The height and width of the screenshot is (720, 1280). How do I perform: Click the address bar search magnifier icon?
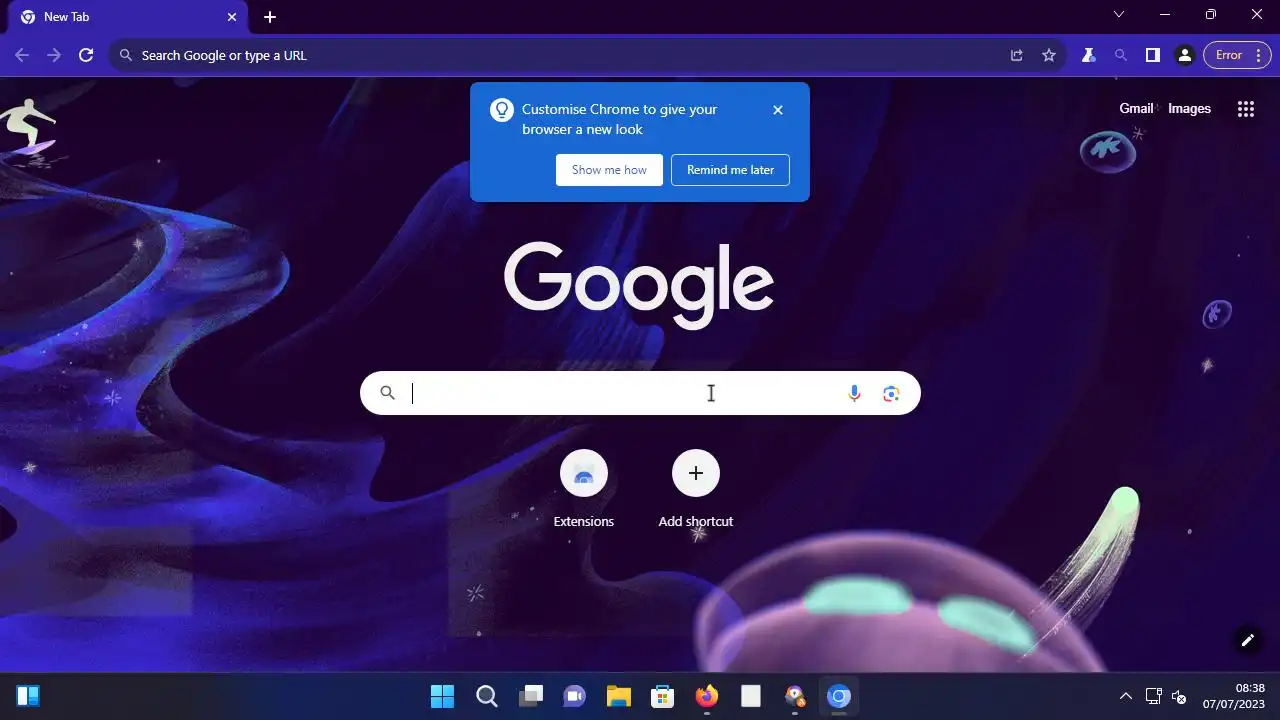point(125,55)
